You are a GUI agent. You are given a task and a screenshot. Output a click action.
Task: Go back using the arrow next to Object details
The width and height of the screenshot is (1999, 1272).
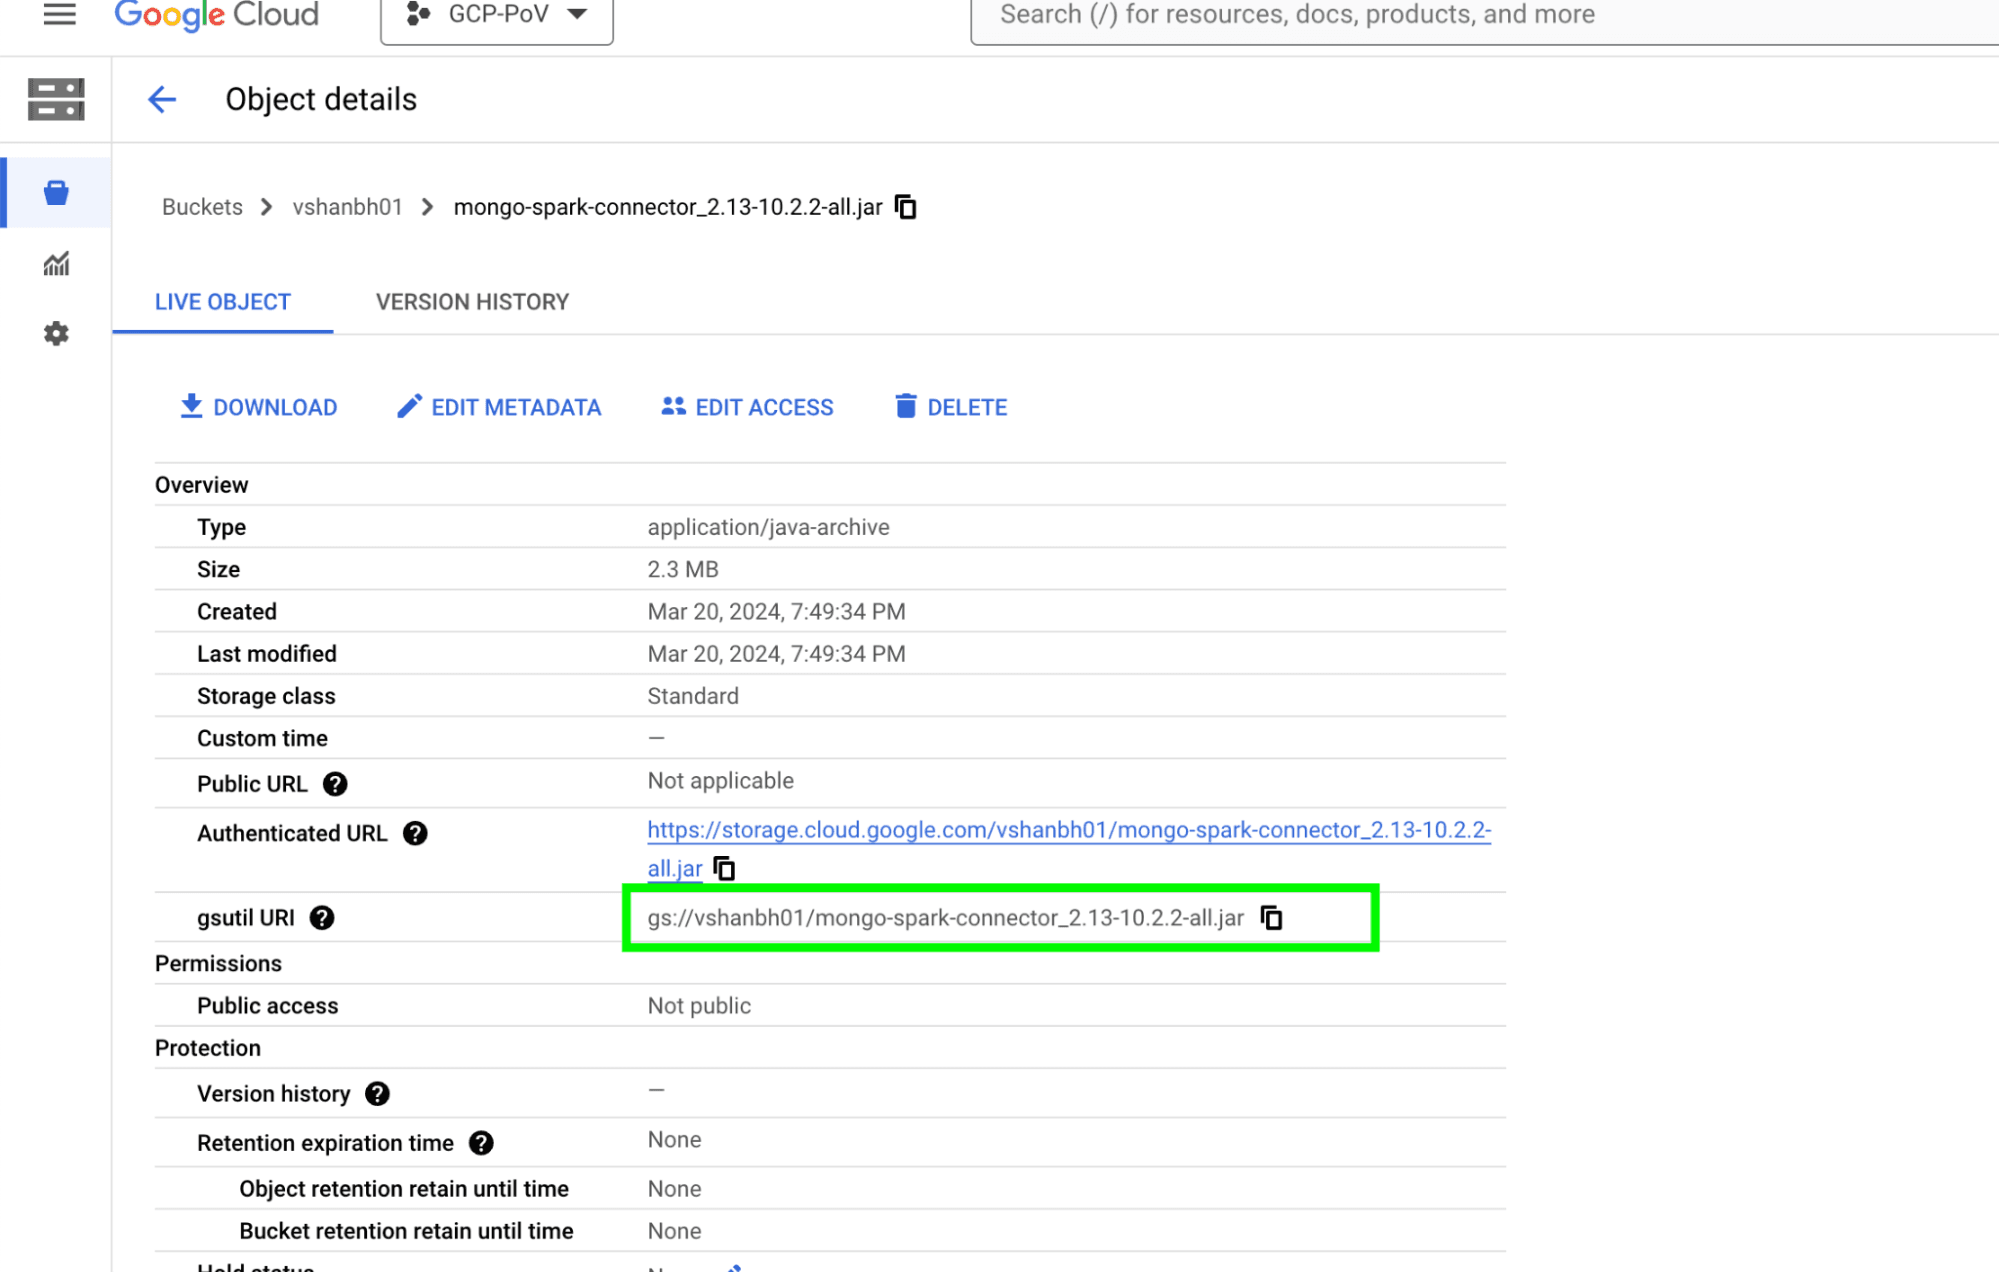coord(162,99)
